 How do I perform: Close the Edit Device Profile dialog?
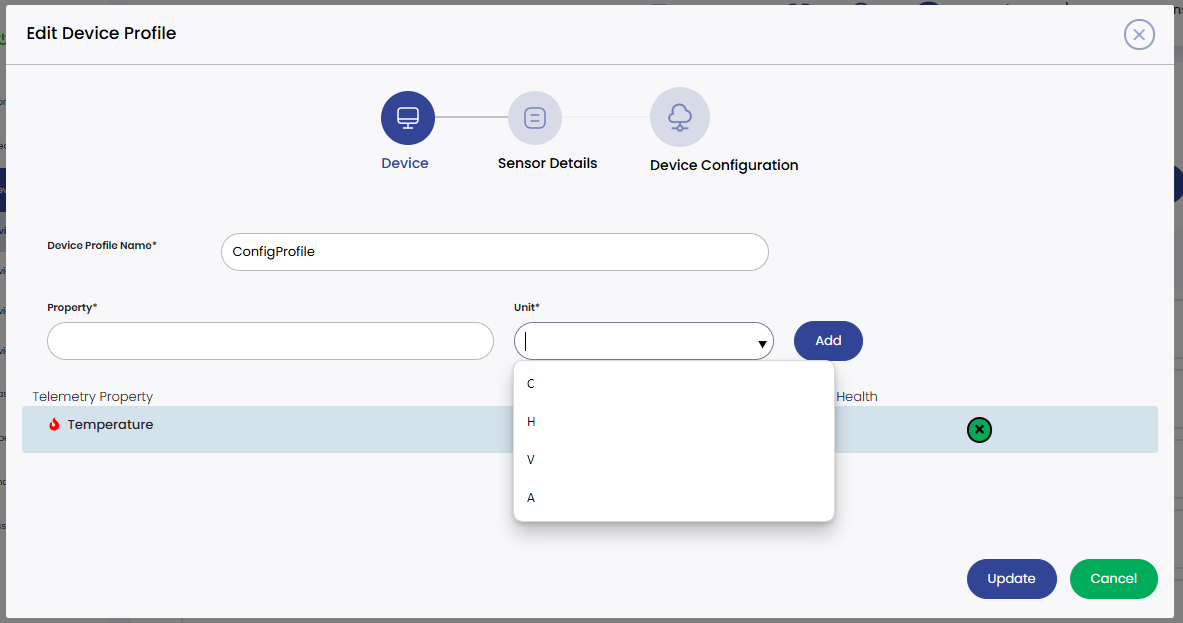coord(1139,34)
